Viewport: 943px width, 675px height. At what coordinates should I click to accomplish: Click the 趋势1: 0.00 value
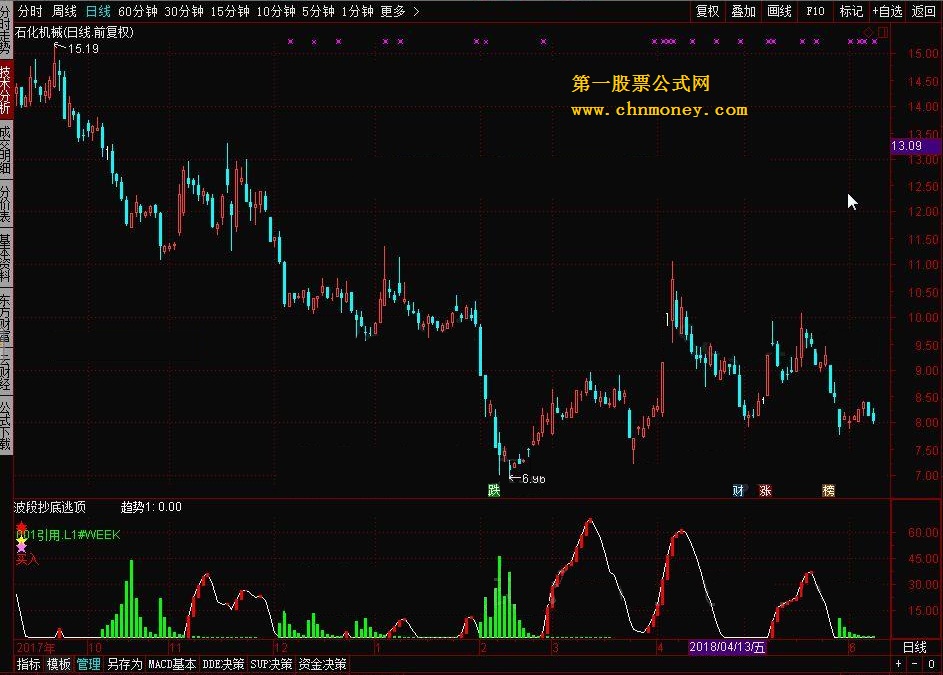(151, 507)
